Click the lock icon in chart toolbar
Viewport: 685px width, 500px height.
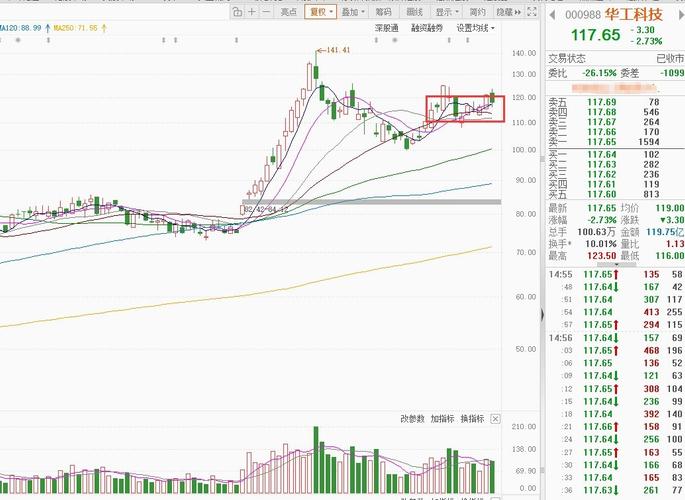237,12
